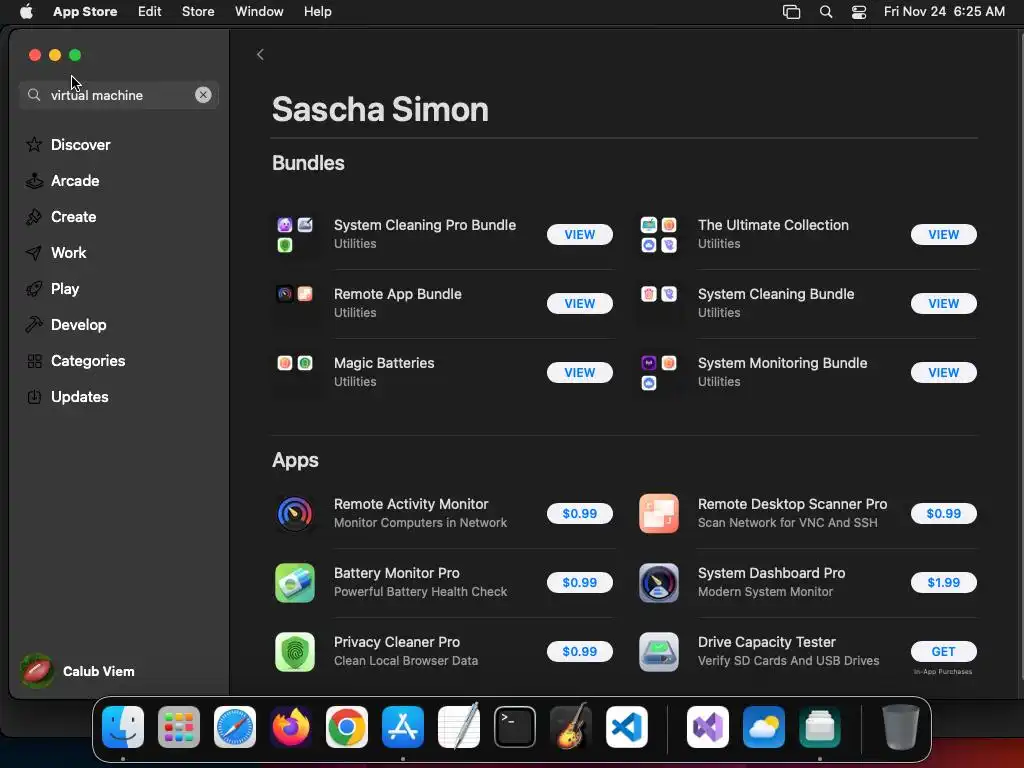Image resolution: width=1024 pixels, height=768 pixels.
Task: Open the Help menu
Action: tap(317, 12)
